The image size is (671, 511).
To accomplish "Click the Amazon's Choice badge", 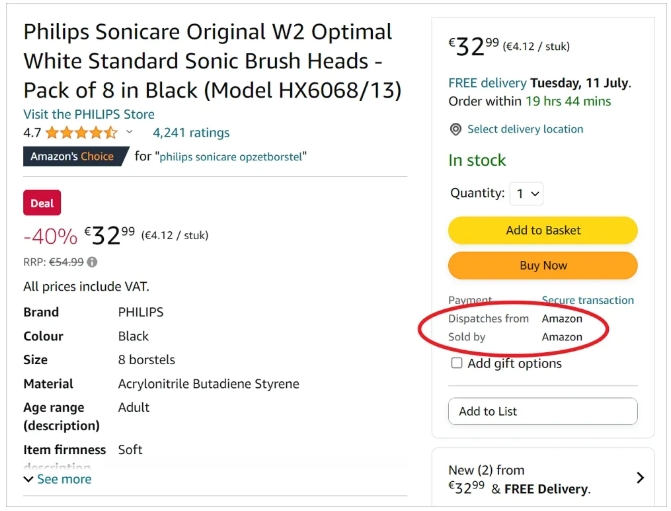I will coord(75,157).
